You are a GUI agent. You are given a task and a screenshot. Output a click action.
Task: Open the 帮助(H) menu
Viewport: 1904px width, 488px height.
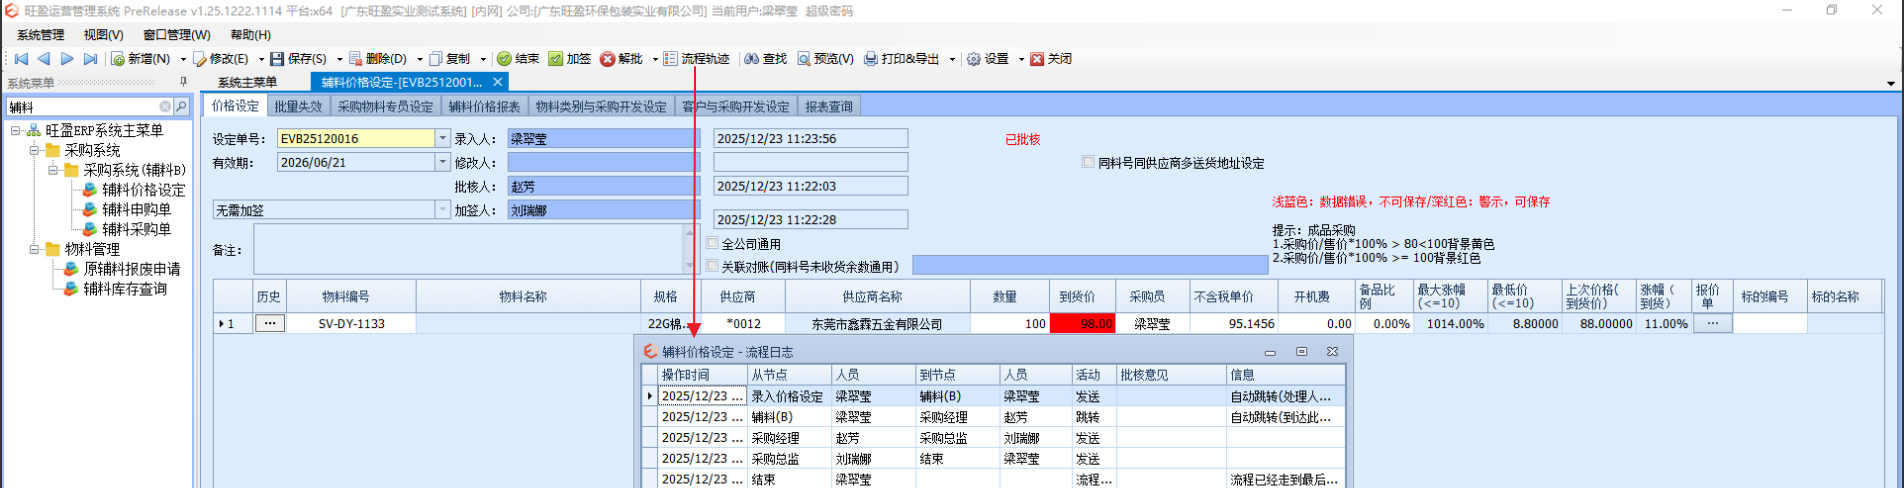point(250,35)
